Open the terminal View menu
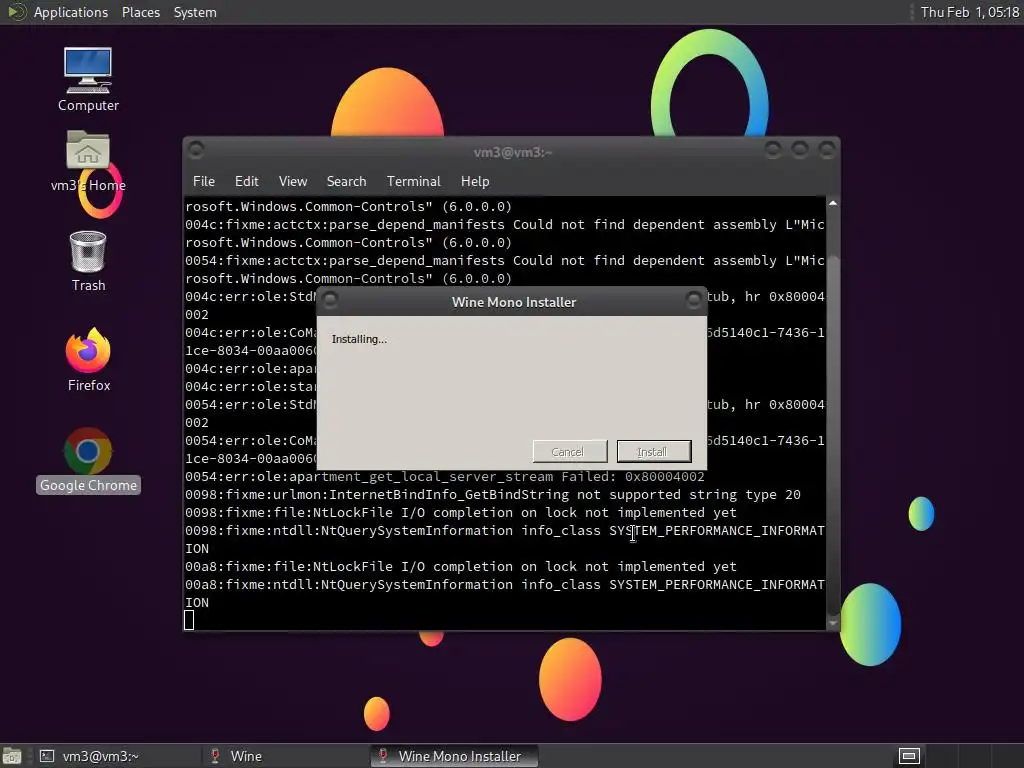1024x768 pixels. 293,181
